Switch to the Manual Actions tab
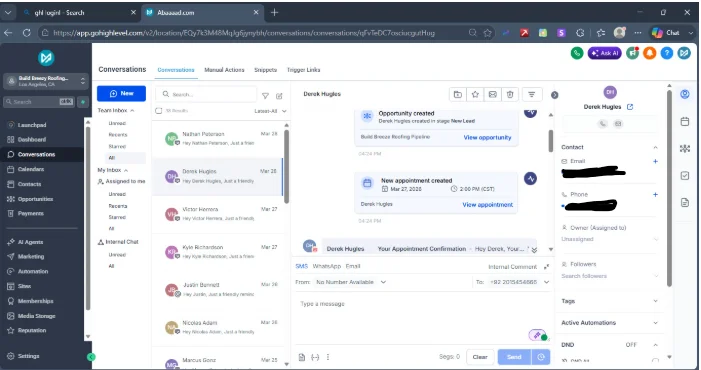701x370 pixels. point(224,70)
